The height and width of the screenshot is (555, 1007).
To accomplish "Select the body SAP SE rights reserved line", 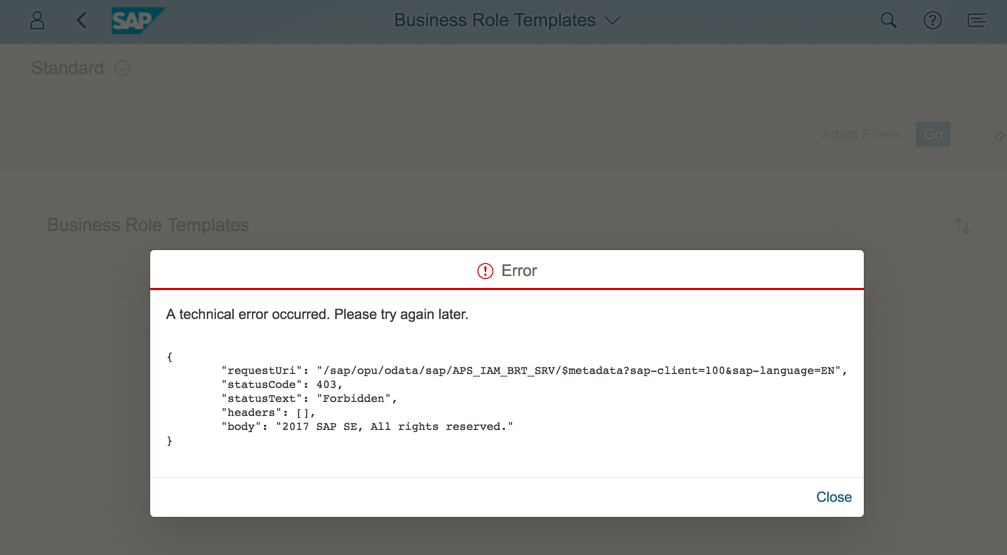I will click(367, 427).
